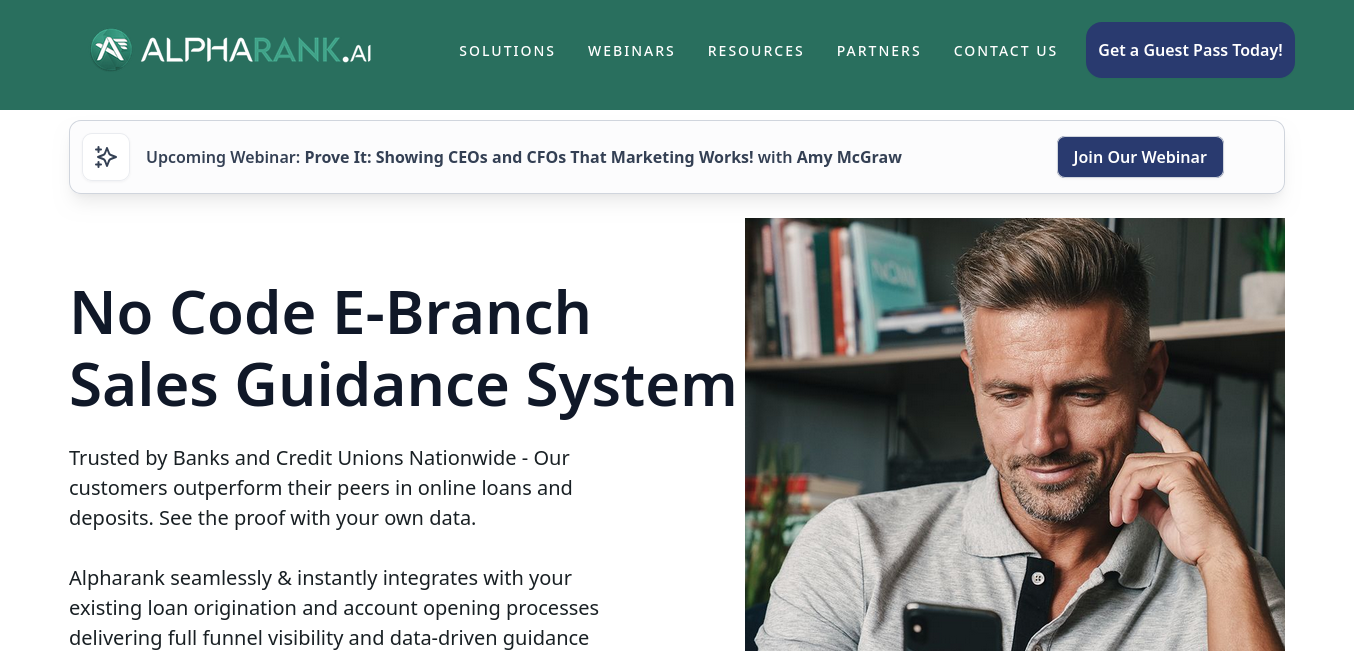Open the Resources menu item
Screen dimensions: 1366x651
[756, 51]
